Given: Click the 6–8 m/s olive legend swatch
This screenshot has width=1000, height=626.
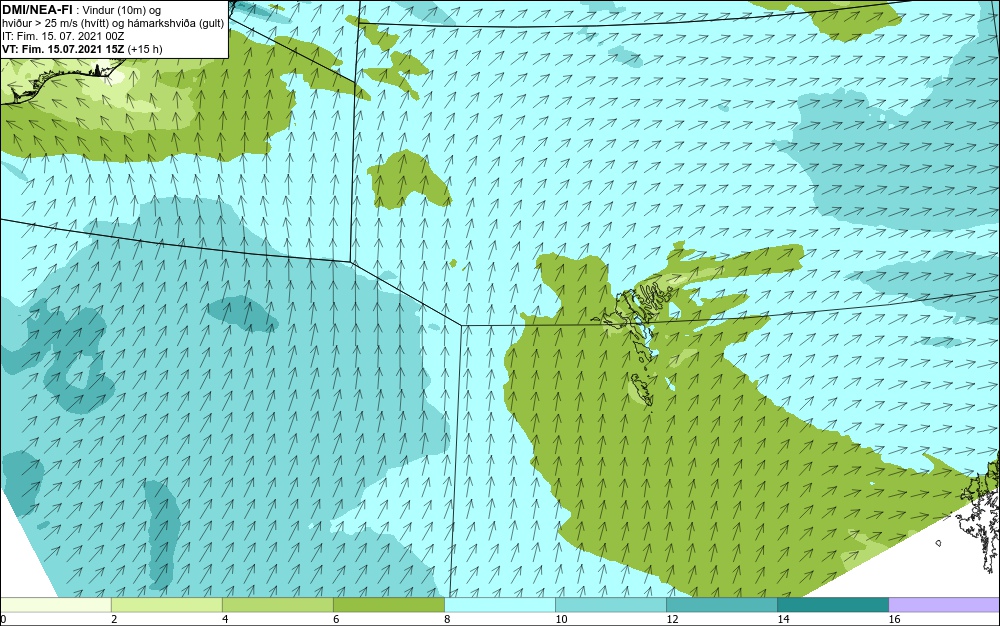Looking at the screenshot, I should pos(388,605).
